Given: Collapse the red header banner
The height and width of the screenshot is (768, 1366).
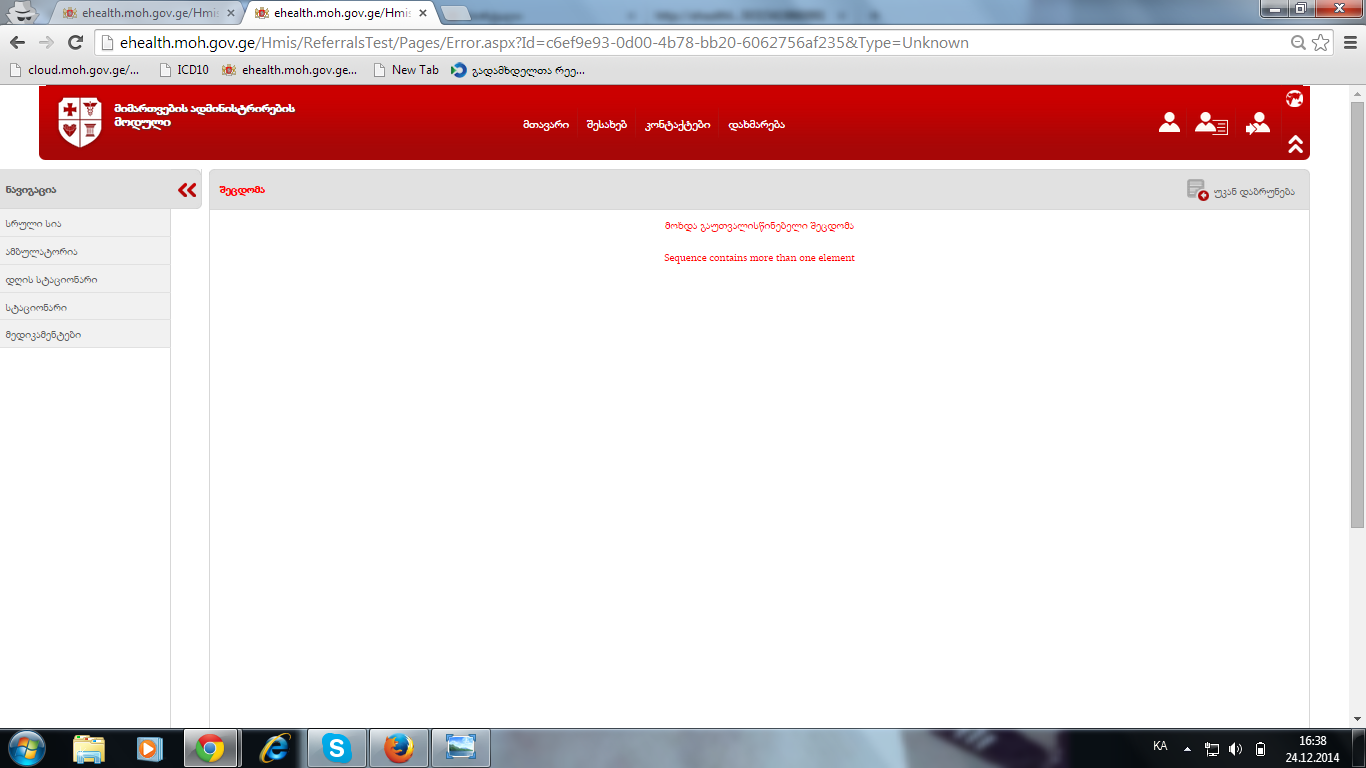Looking at the screenshot, I should [x=1295, y=144].
